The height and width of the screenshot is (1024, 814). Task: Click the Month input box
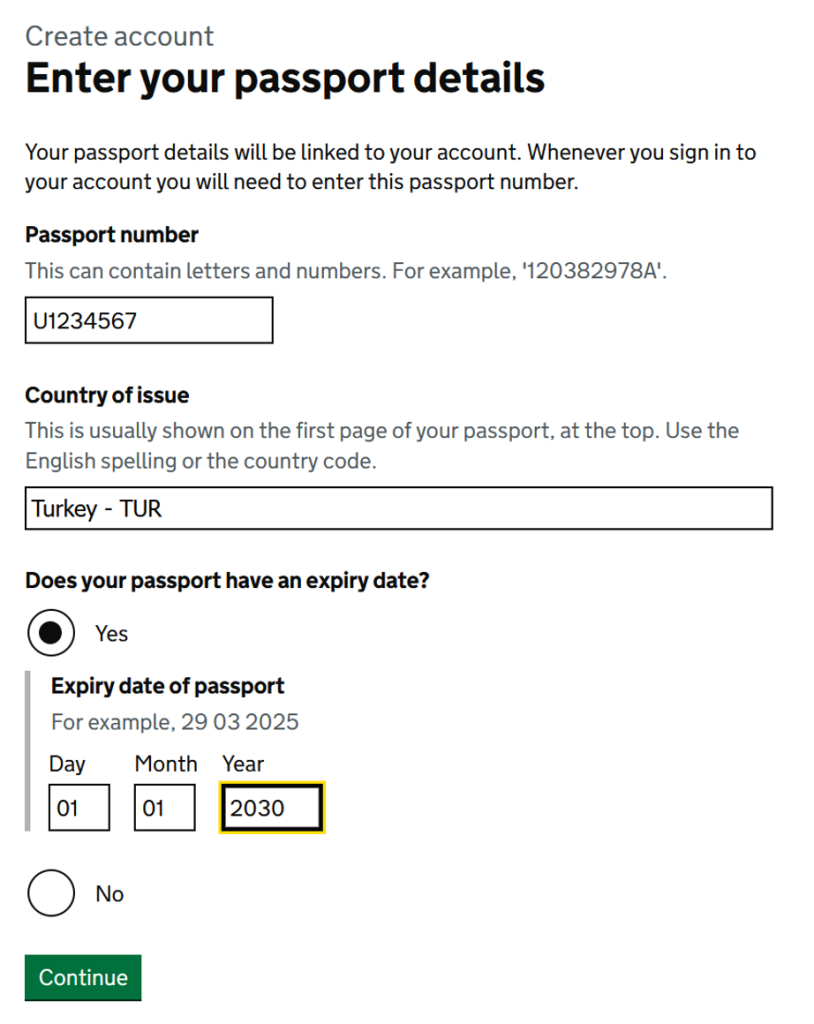click(165, 808)
